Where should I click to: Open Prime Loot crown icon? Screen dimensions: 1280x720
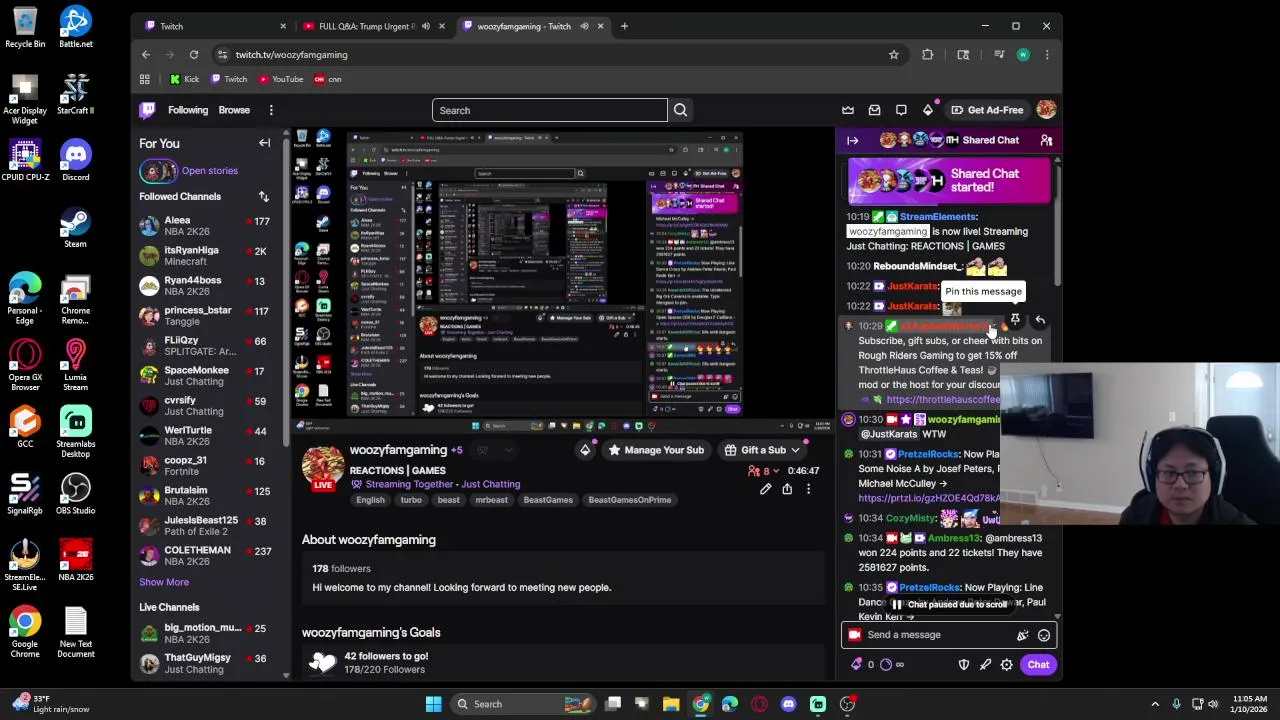coord(848,110)
